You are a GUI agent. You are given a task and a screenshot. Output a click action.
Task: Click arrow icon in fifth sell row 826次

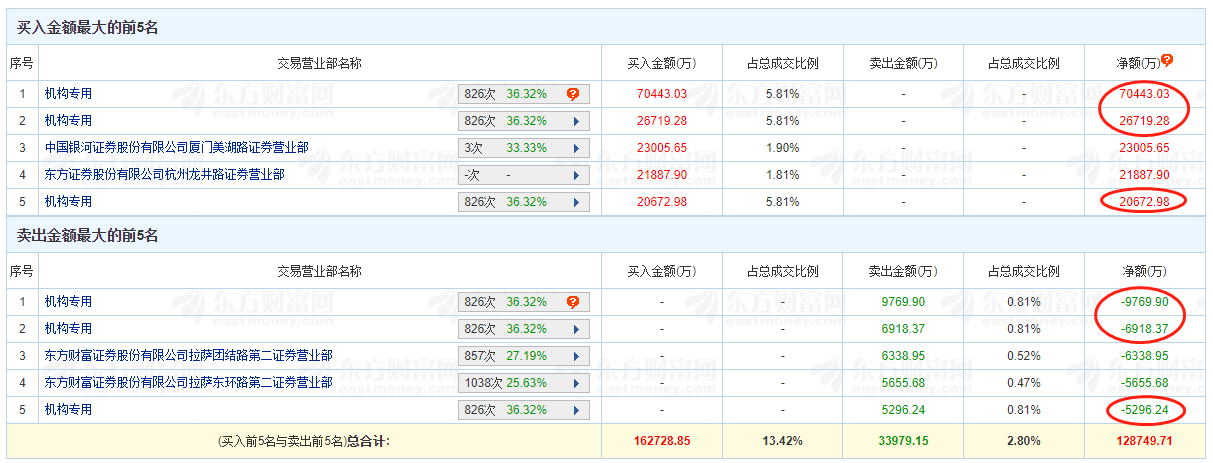tap(575, 410)
